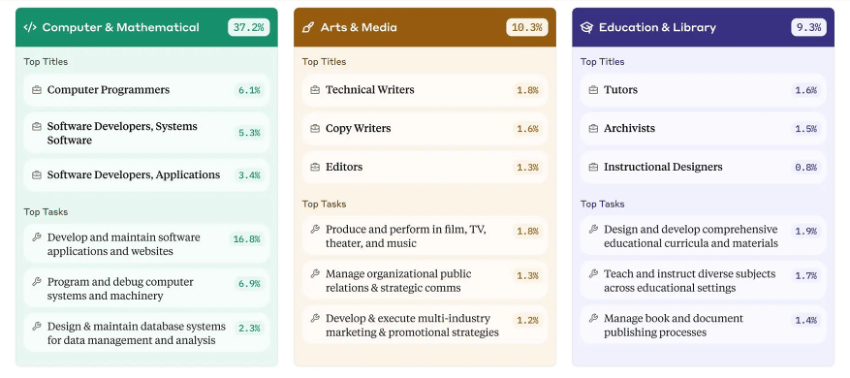Open the Education & Library header
This screenshot has width=850, height=378.
point(703,27)
